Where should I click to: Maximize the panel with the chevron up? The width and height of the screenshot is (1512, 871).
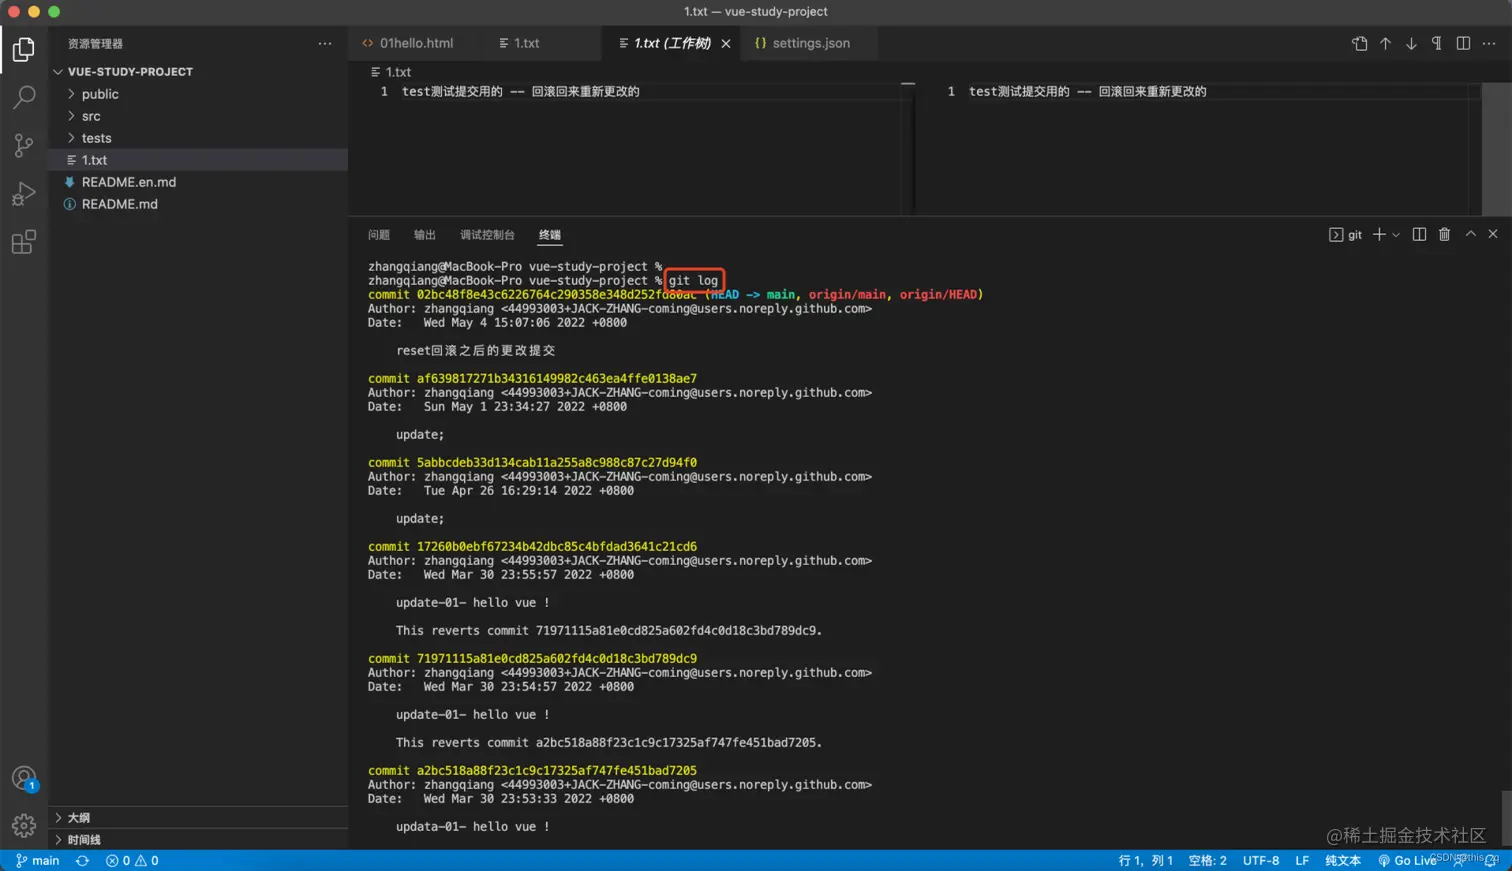tap(1470, 234)
